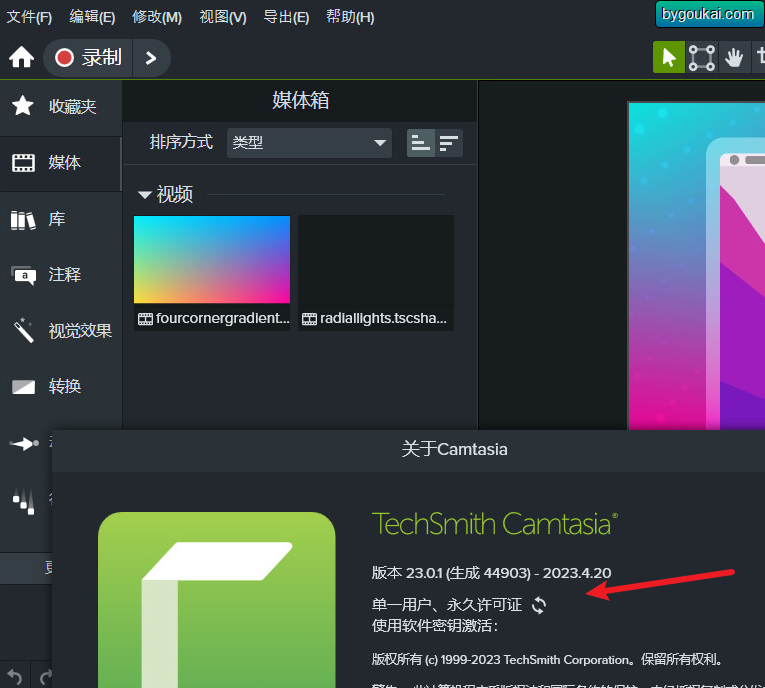765x688 pixels.
Task: Open the 帮助(H) menu
Action: (x=350, y=17)
